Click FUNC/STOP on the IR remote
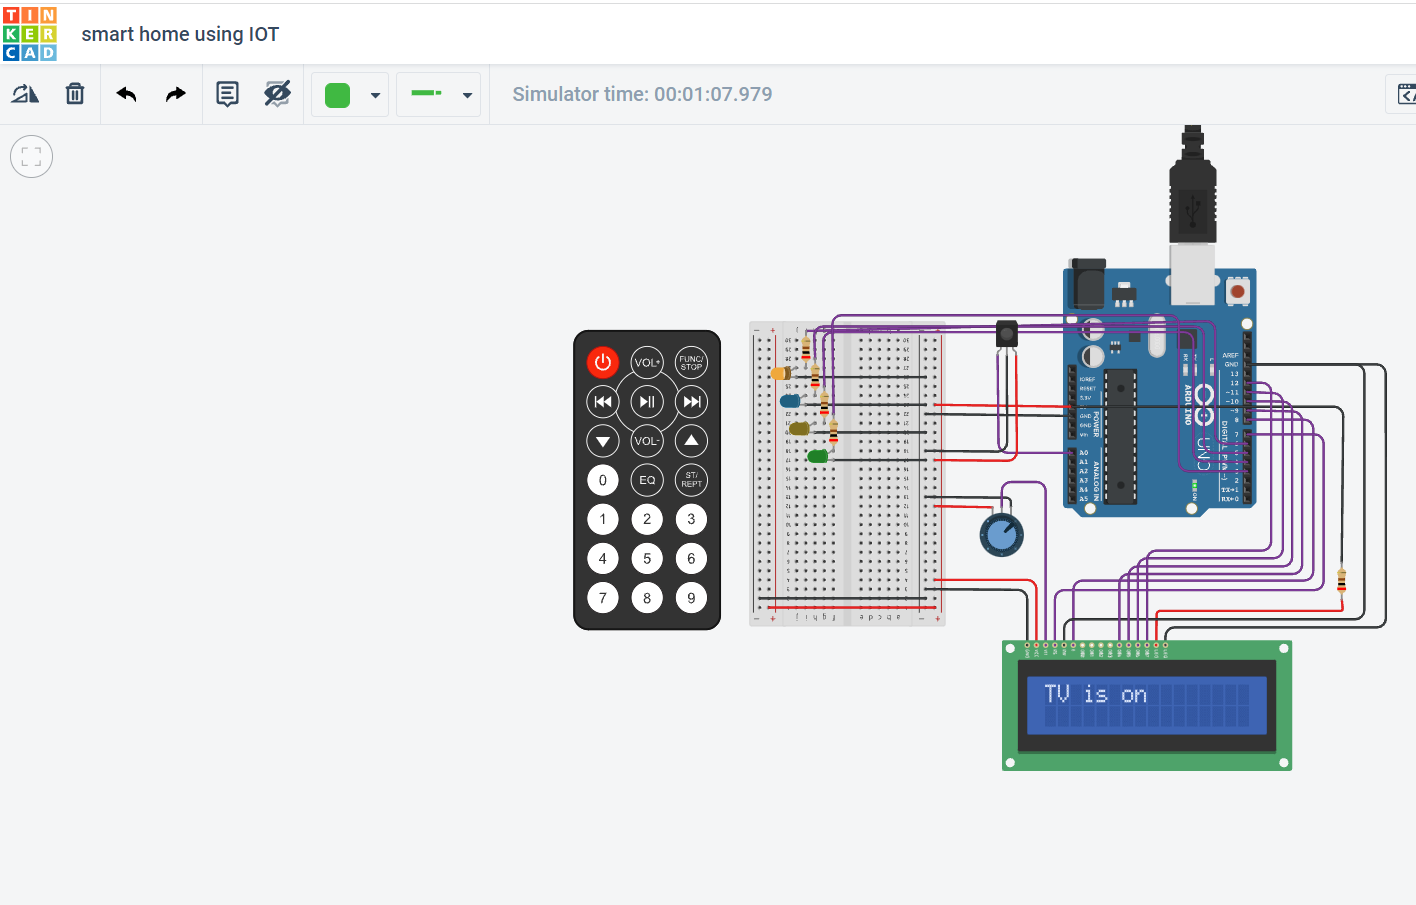This screenshot has height=905, width=1416. [x=691, y=362]
